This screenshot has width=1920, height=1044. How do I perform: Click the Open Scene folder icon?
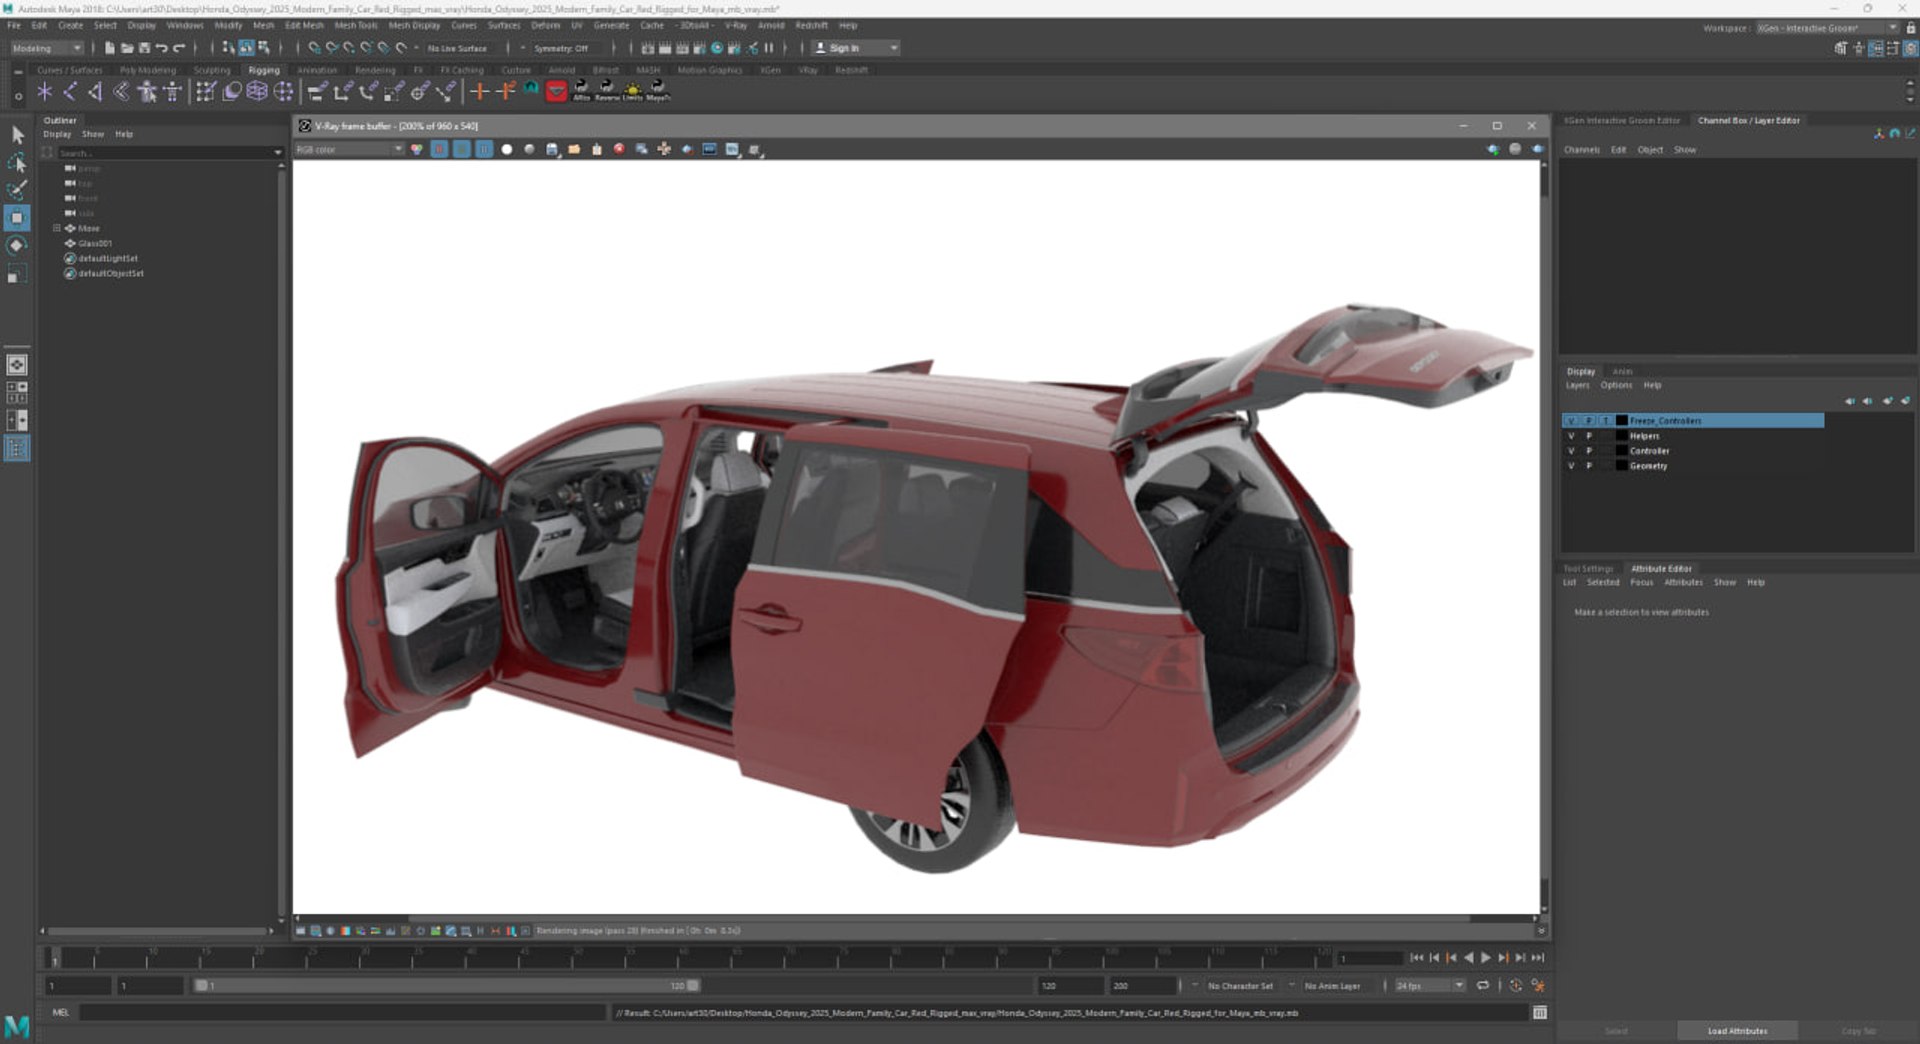click(127, 48)
